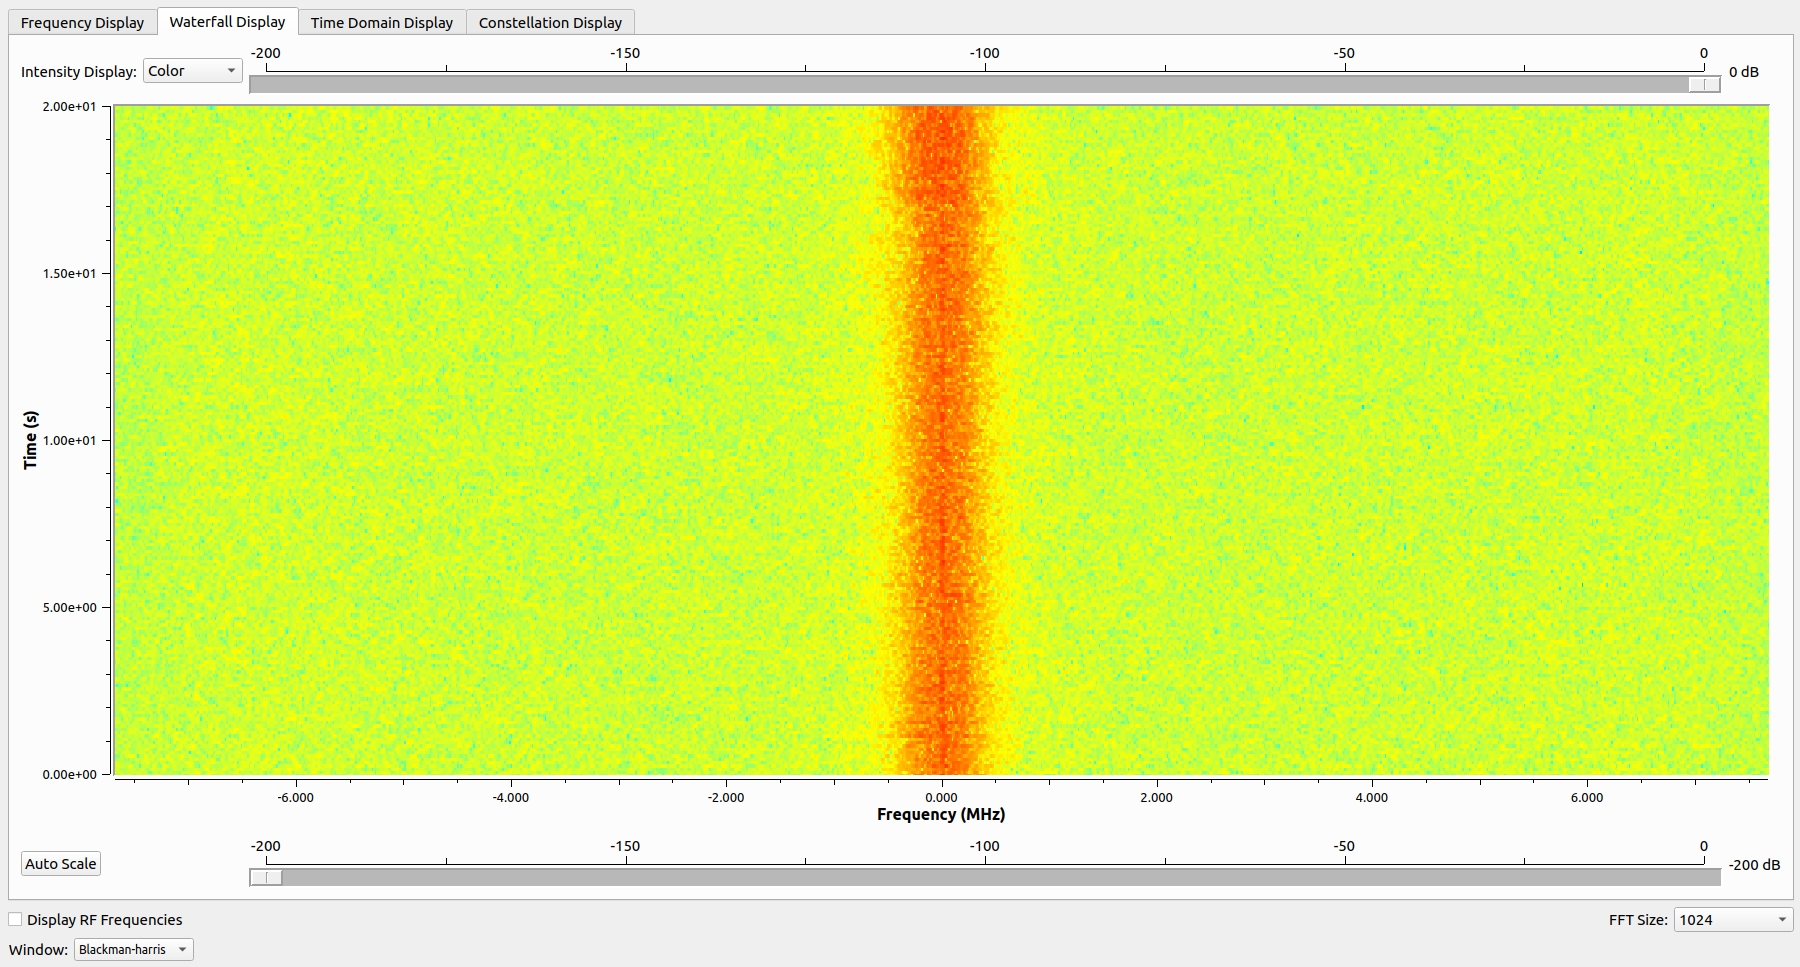Screen dimensions: 1800x967
Task: Click the waterfall plot at the 0.000 MHz signal
Action: (x=941, y=440)
